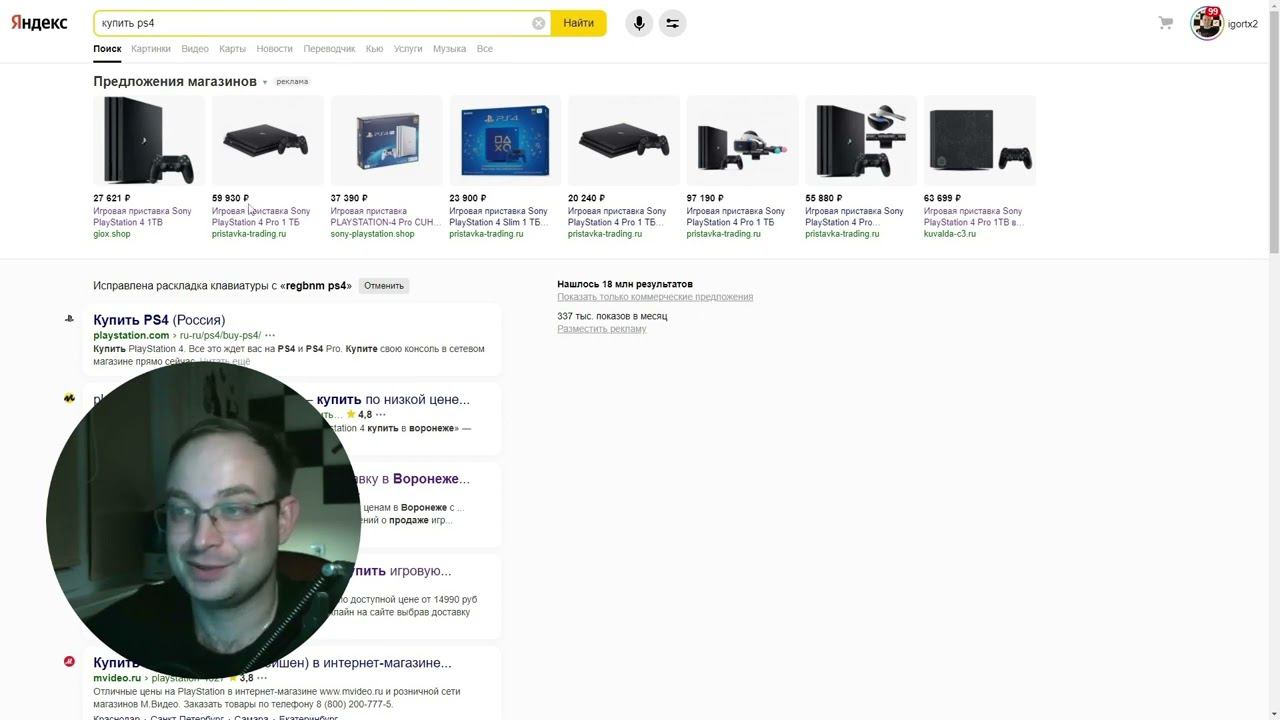Screen dimensions: 1280x720
Task: Open product image priced 27 621 ₽
Action: tap(149, 140)
